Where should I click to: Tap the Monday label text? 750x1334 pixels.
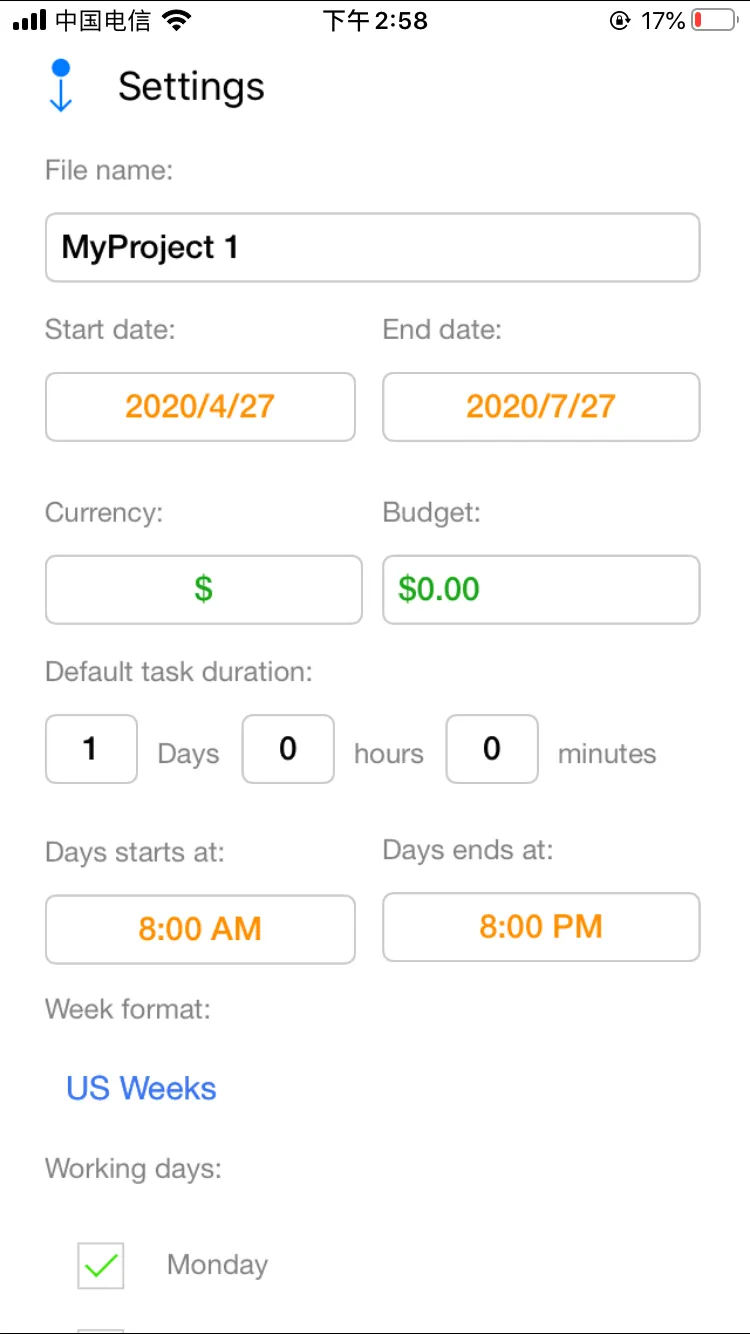click(x=217, y=1265)
